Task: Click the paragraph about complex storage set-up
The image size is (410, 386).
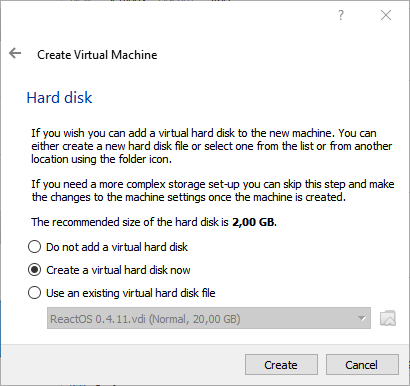Action: point(213,190)
